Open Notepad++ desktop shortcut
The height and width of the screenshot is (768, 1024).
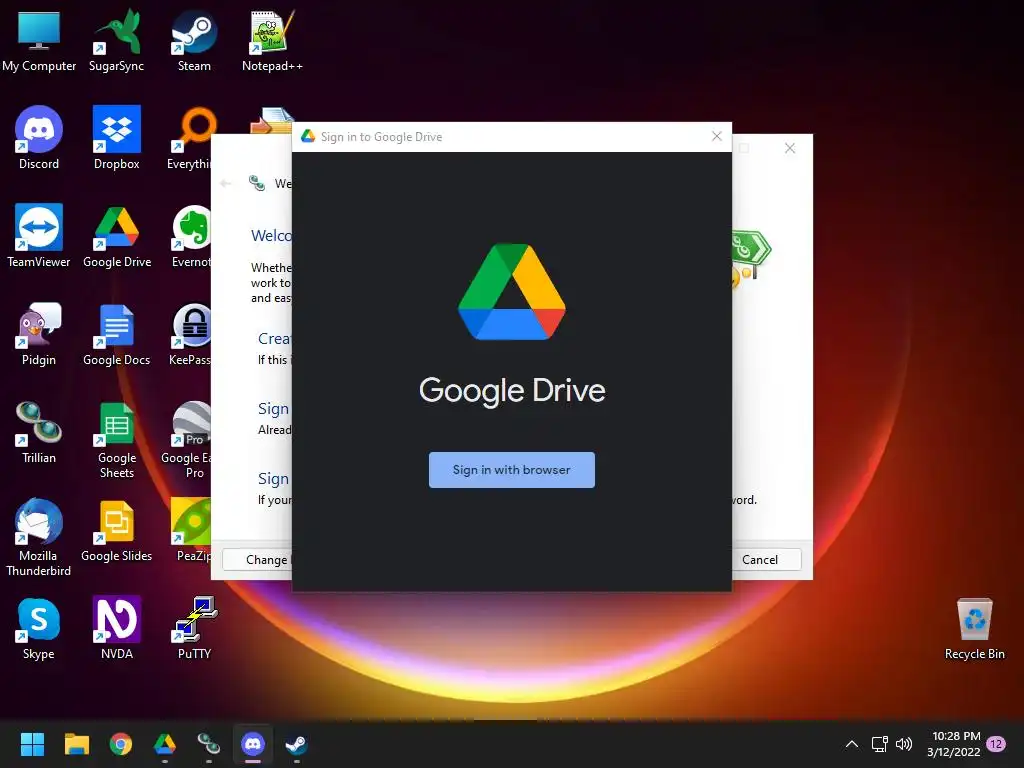point(272,40)
